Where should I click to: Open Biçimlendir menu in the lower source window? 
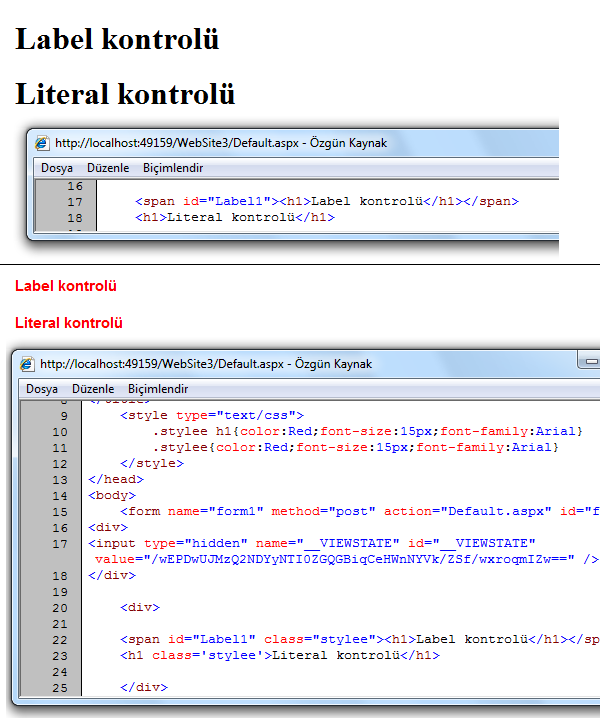coord(158,389)
